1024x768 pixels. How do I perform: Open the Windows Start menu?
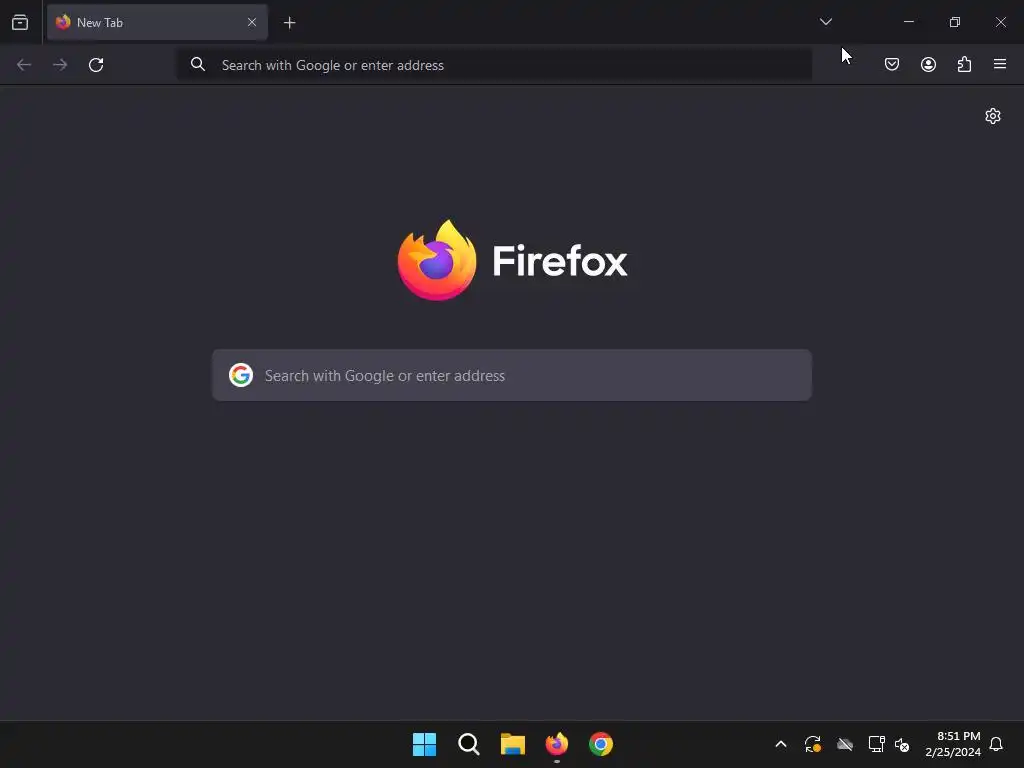424,744
